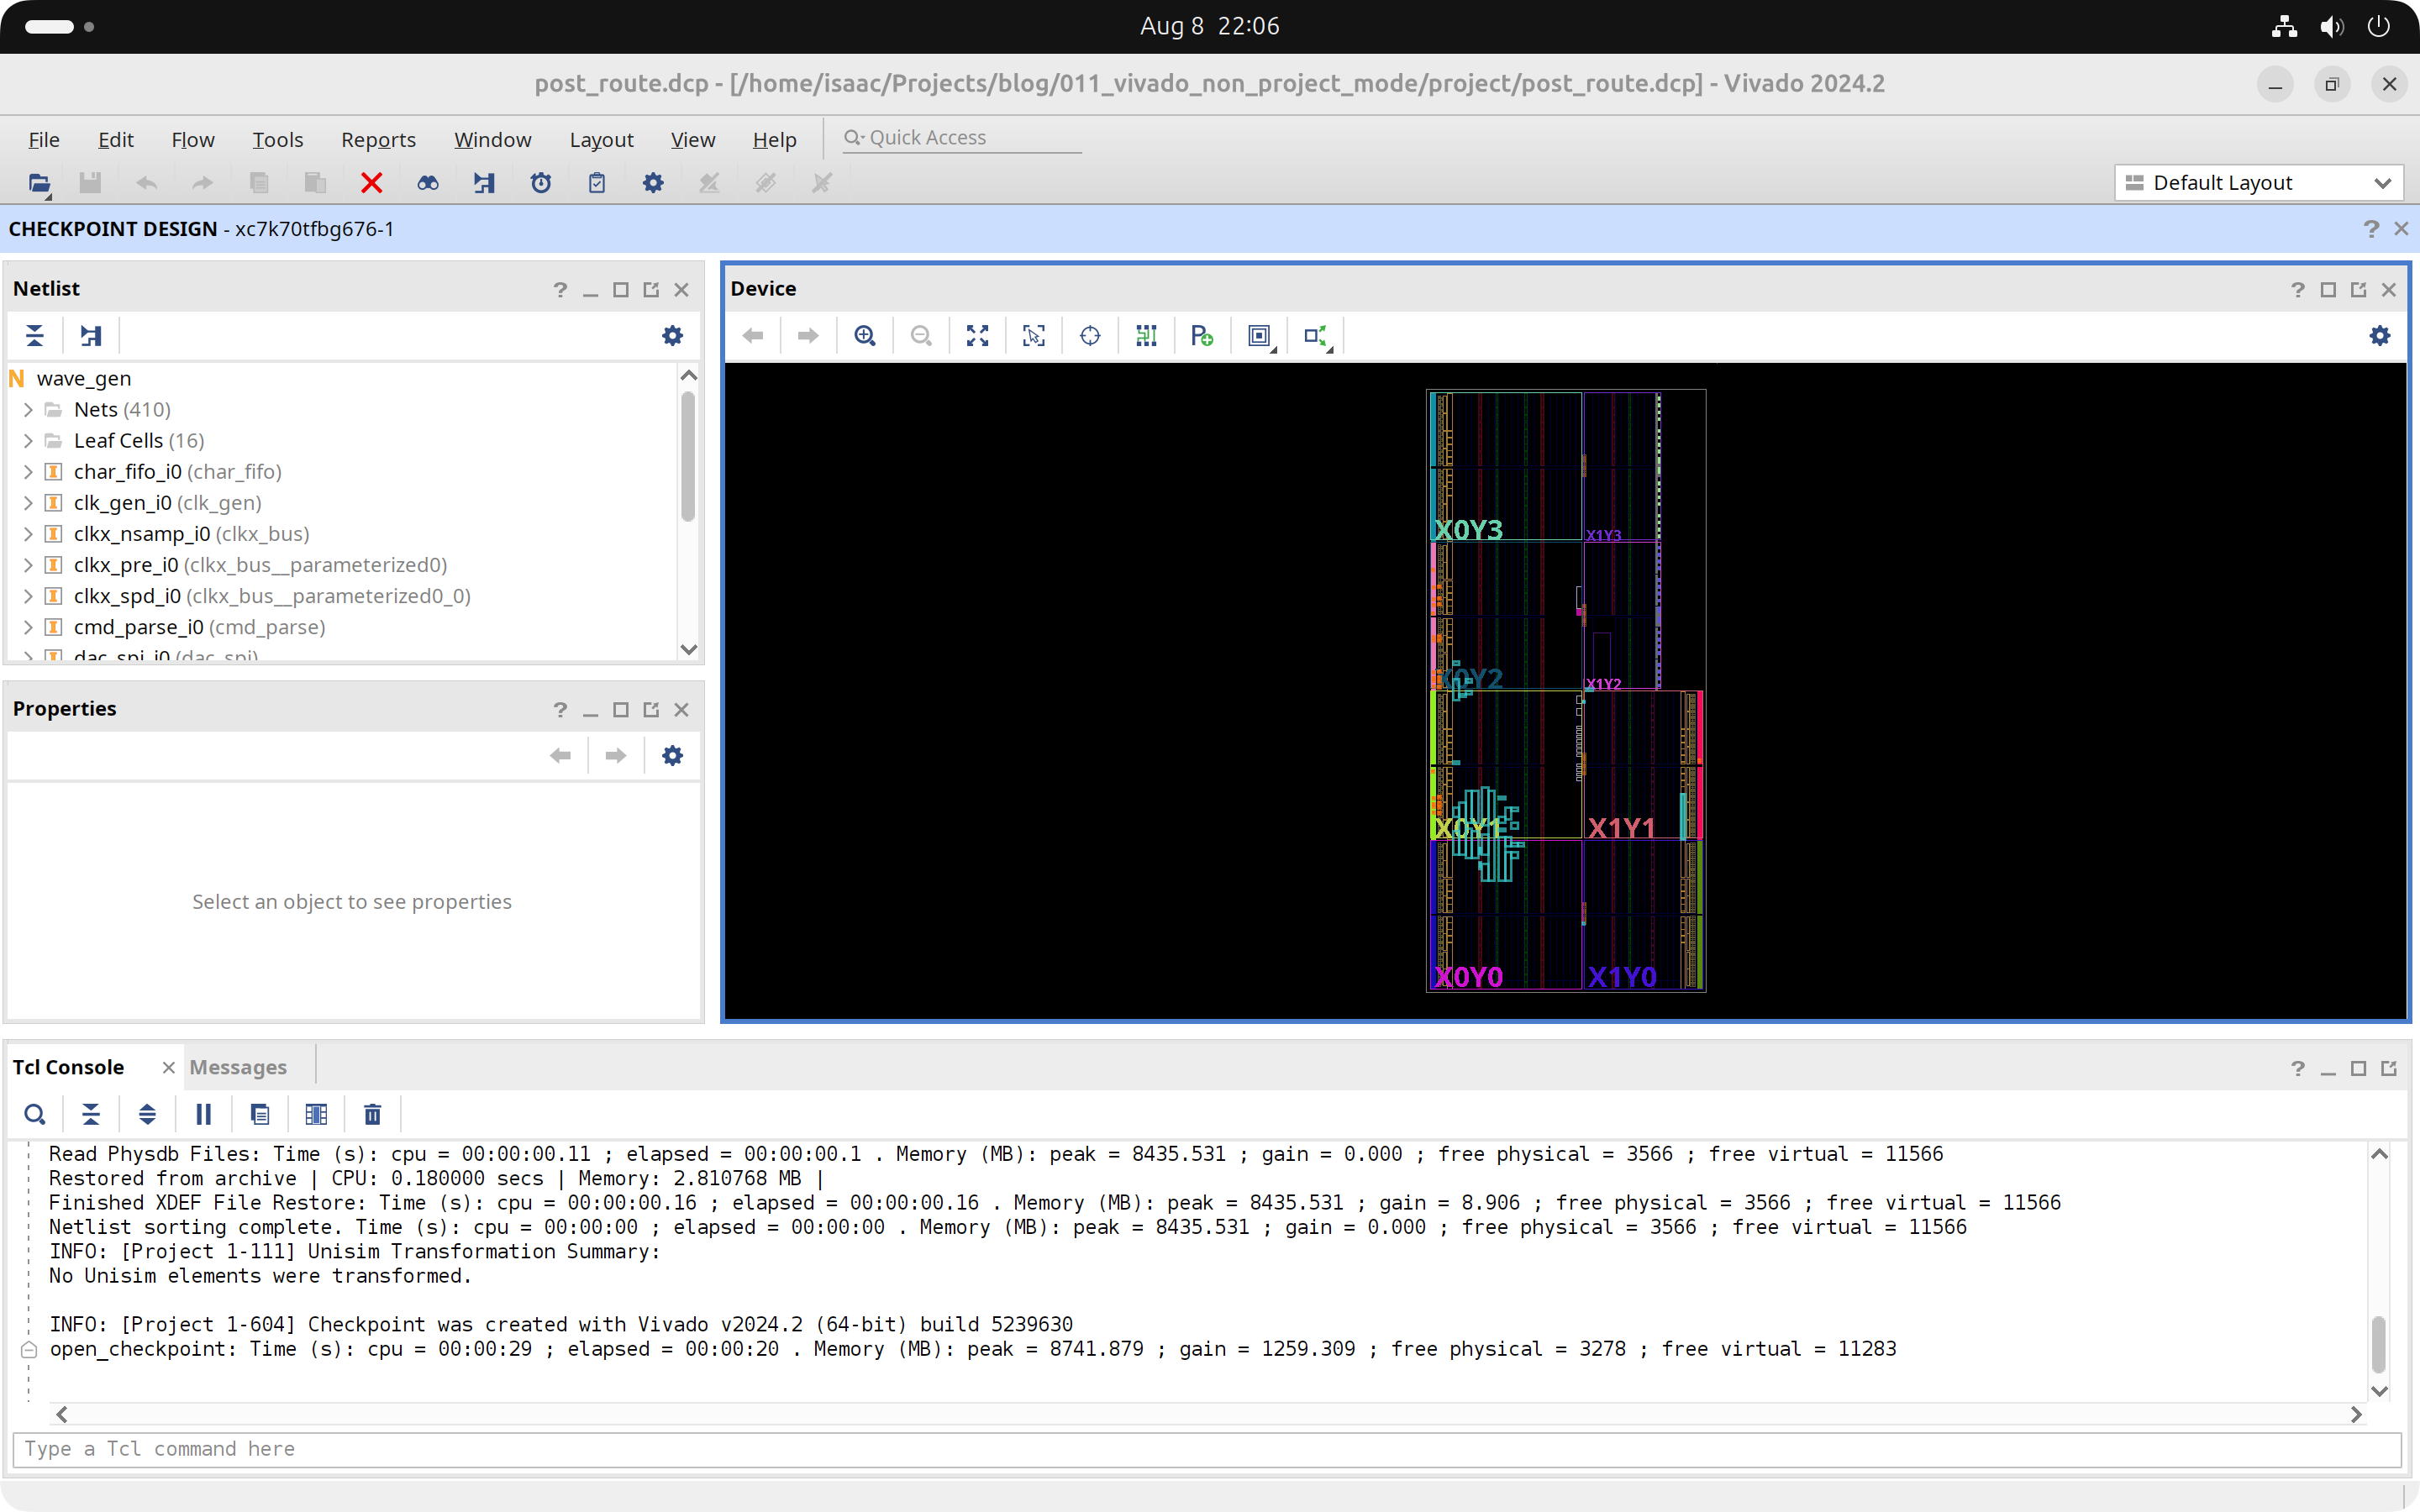Expand the Nets (410) folder
The image size is (2420, 1512).
pyautogui.click(x=28, y=410)
